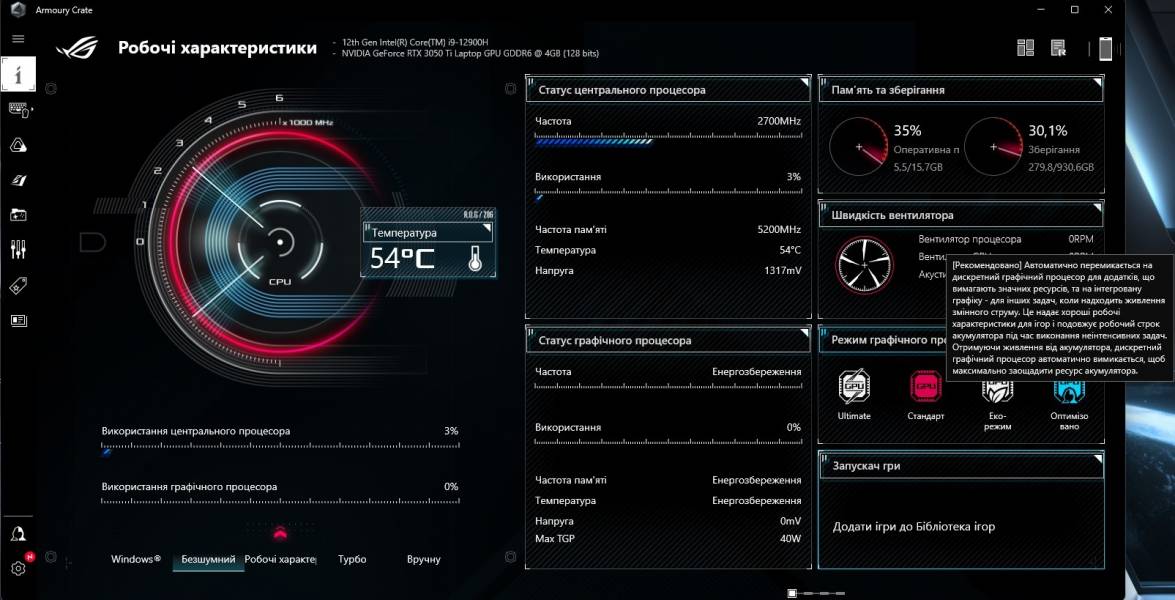Open Settings gear with notification badge
This screenshot has width=1175, height=600.
point(18,568)
